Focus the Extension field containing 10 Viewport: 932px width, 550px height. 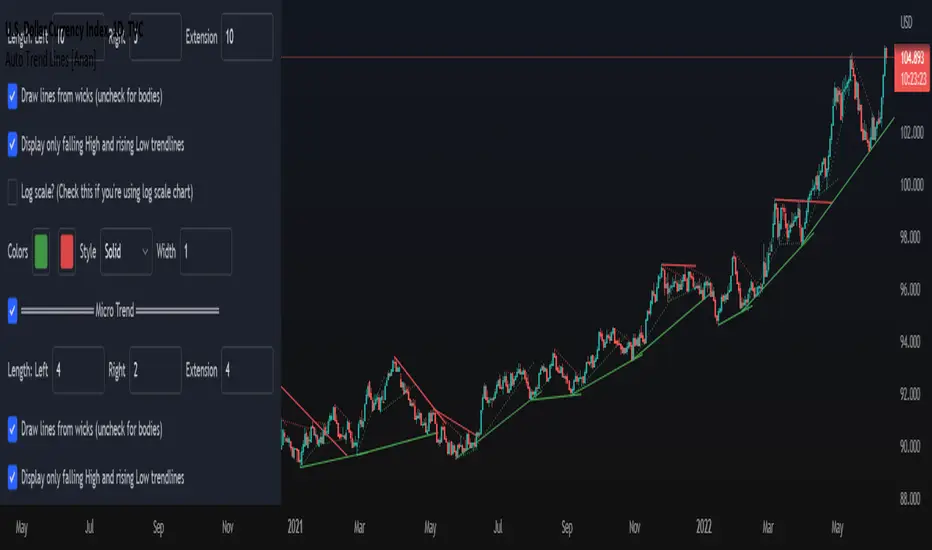pos(246,37)
